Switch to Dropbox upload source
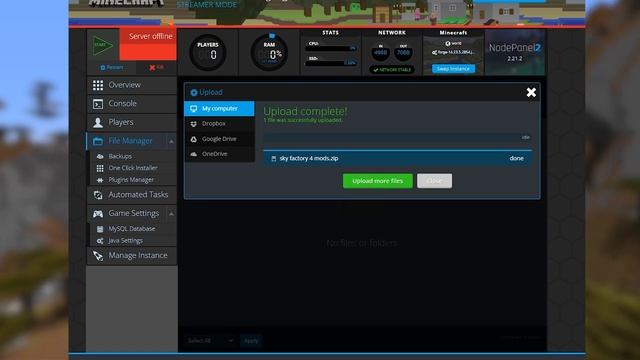 click(x=219, y=124)
